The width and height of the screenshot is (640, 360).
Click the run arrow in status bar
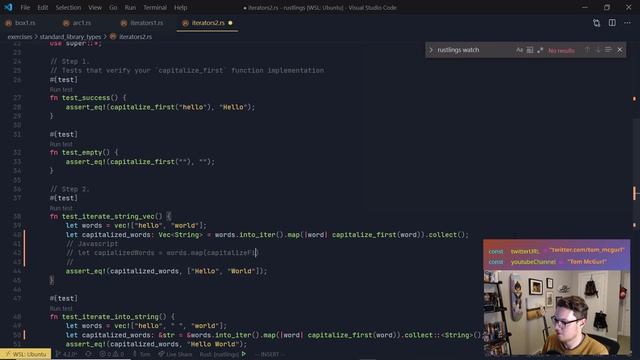pyautogui.click(x=244, y=354)
